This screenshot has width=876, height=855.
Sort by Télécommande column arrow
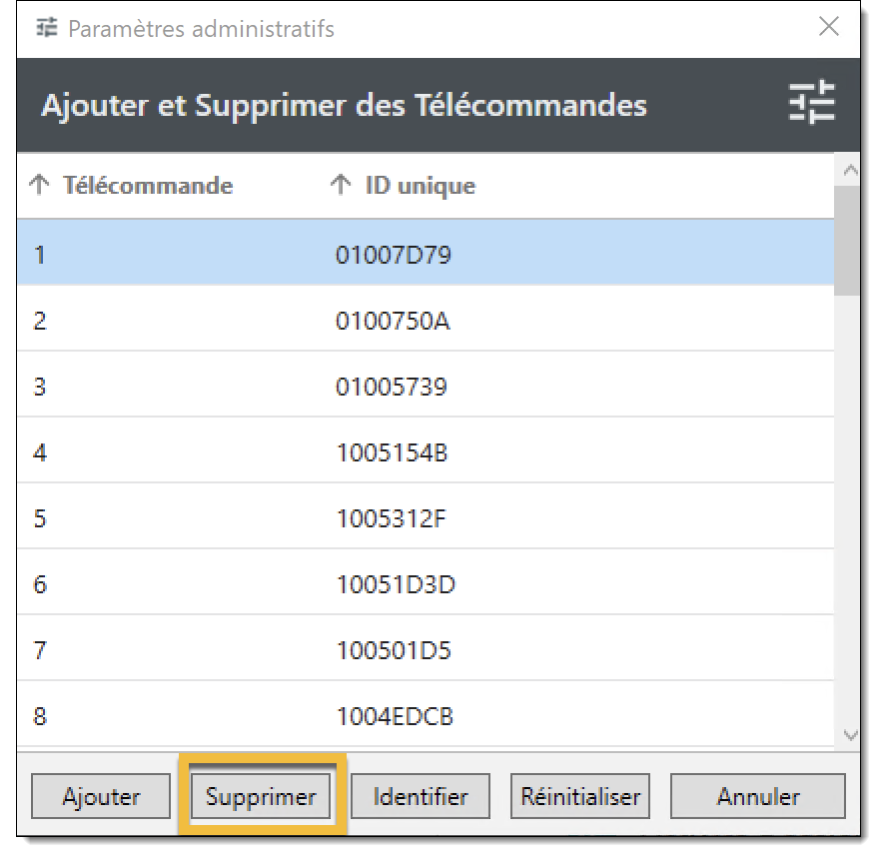[40, 185]
